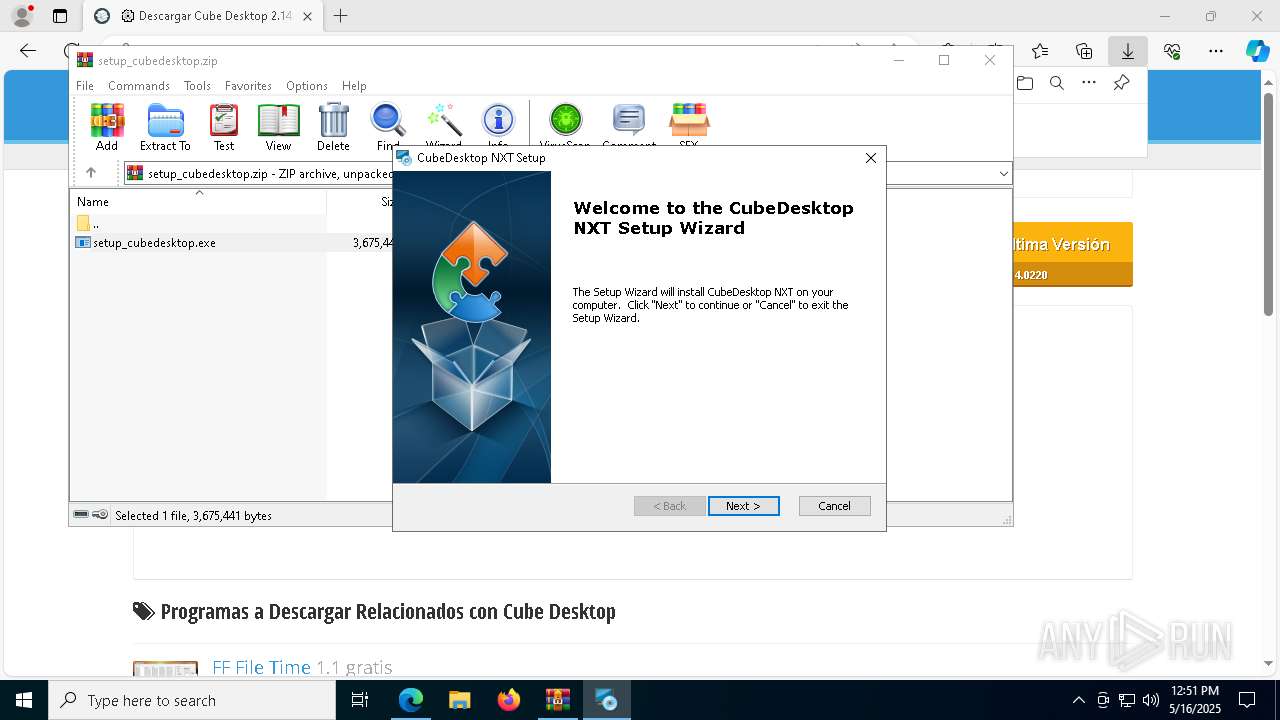
Task: Open Edge tab actions menu icon
Action: coord(60,16)
